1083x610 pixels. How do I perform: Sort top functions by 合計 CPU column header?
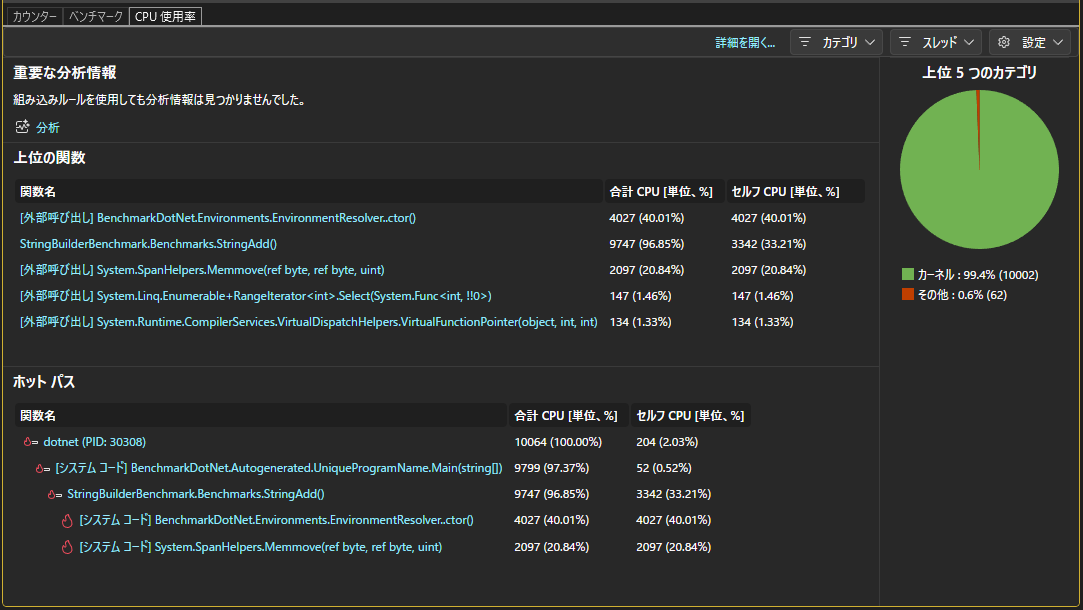tap(661, 191)
